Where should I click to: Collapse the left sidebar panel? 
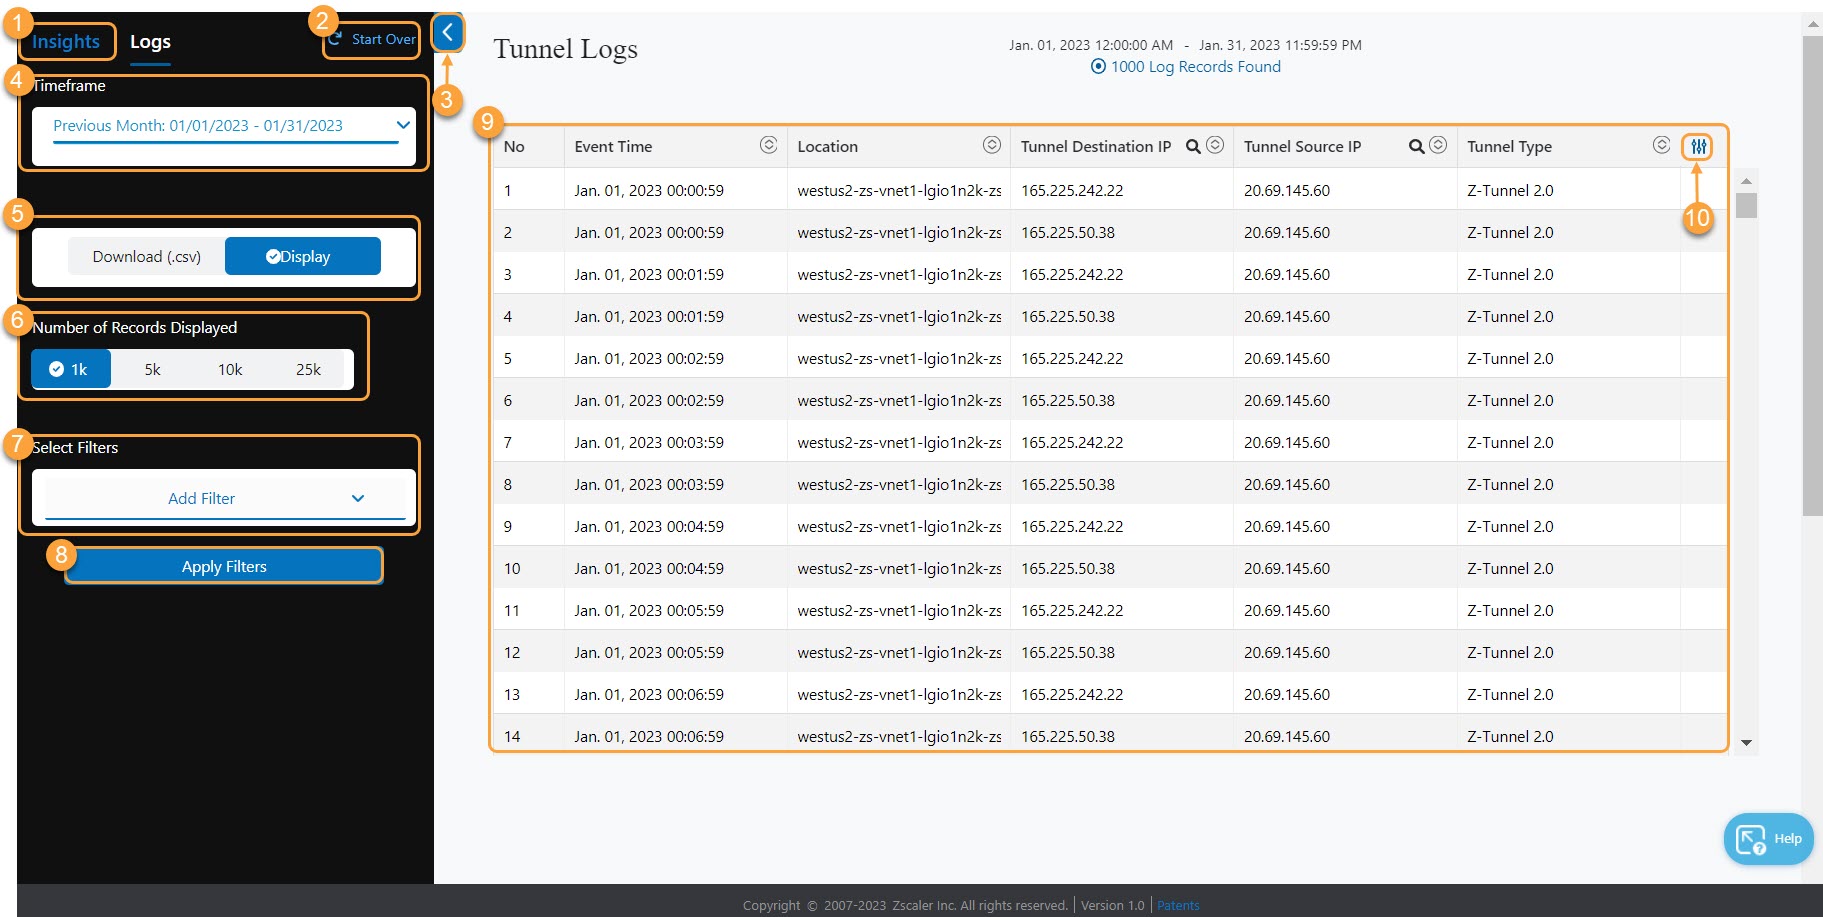447,33
